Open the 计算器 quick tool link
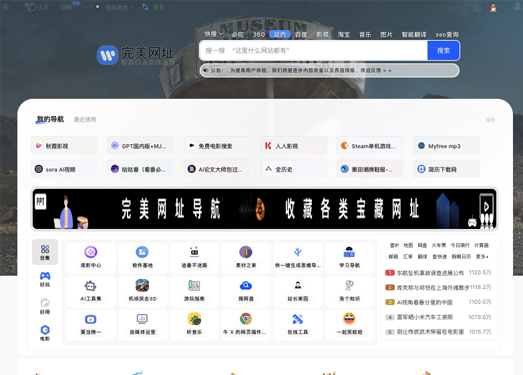This screenshot has height=375, width=523. coord(481,245)
